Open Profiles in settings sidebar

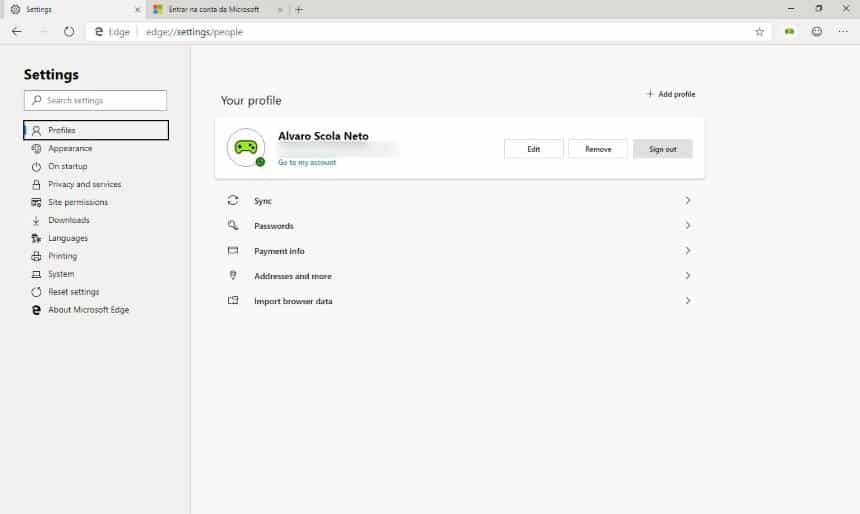(x=96, y=130)
